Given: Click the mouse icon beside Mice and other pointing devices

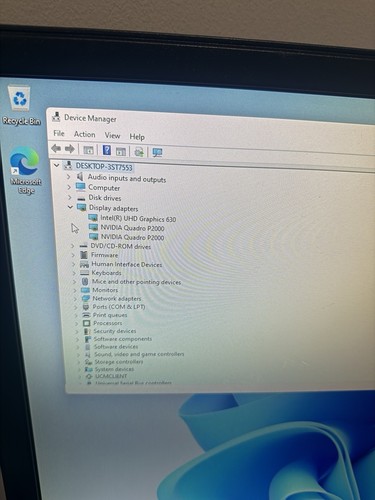Looking at the screenshot, I should coord(85,282).
